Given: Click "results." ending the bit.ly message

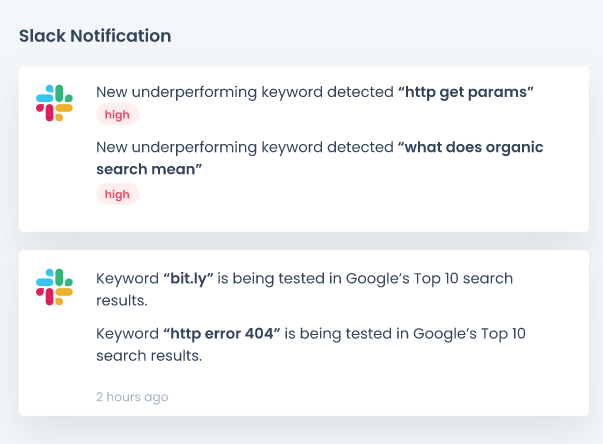Looking at the screenshot, I should (122, 301).
